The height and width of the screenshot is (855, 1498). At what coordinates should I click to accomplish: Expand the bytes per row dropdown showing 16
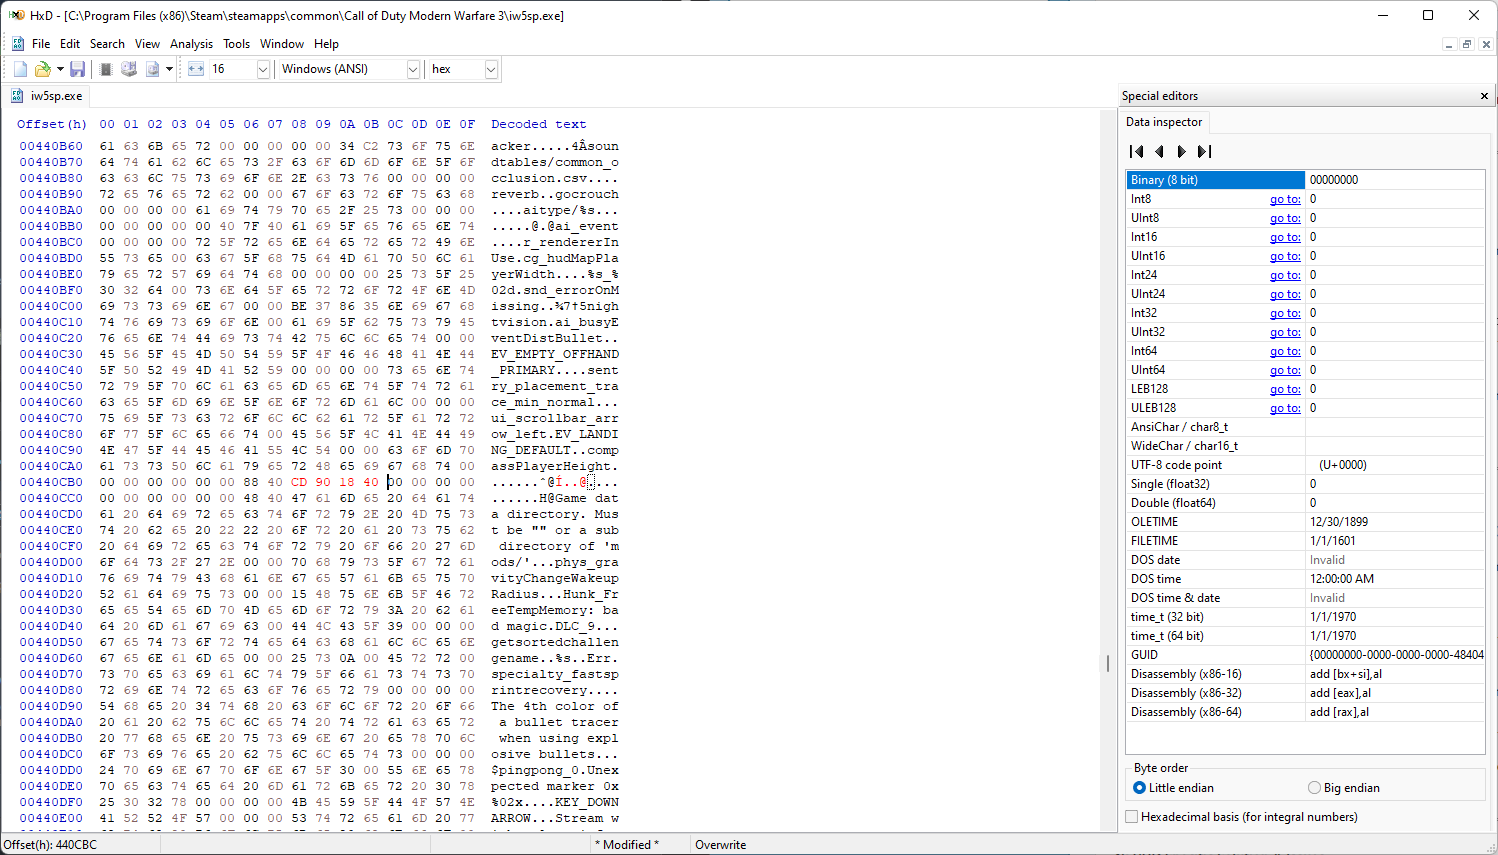263,69
